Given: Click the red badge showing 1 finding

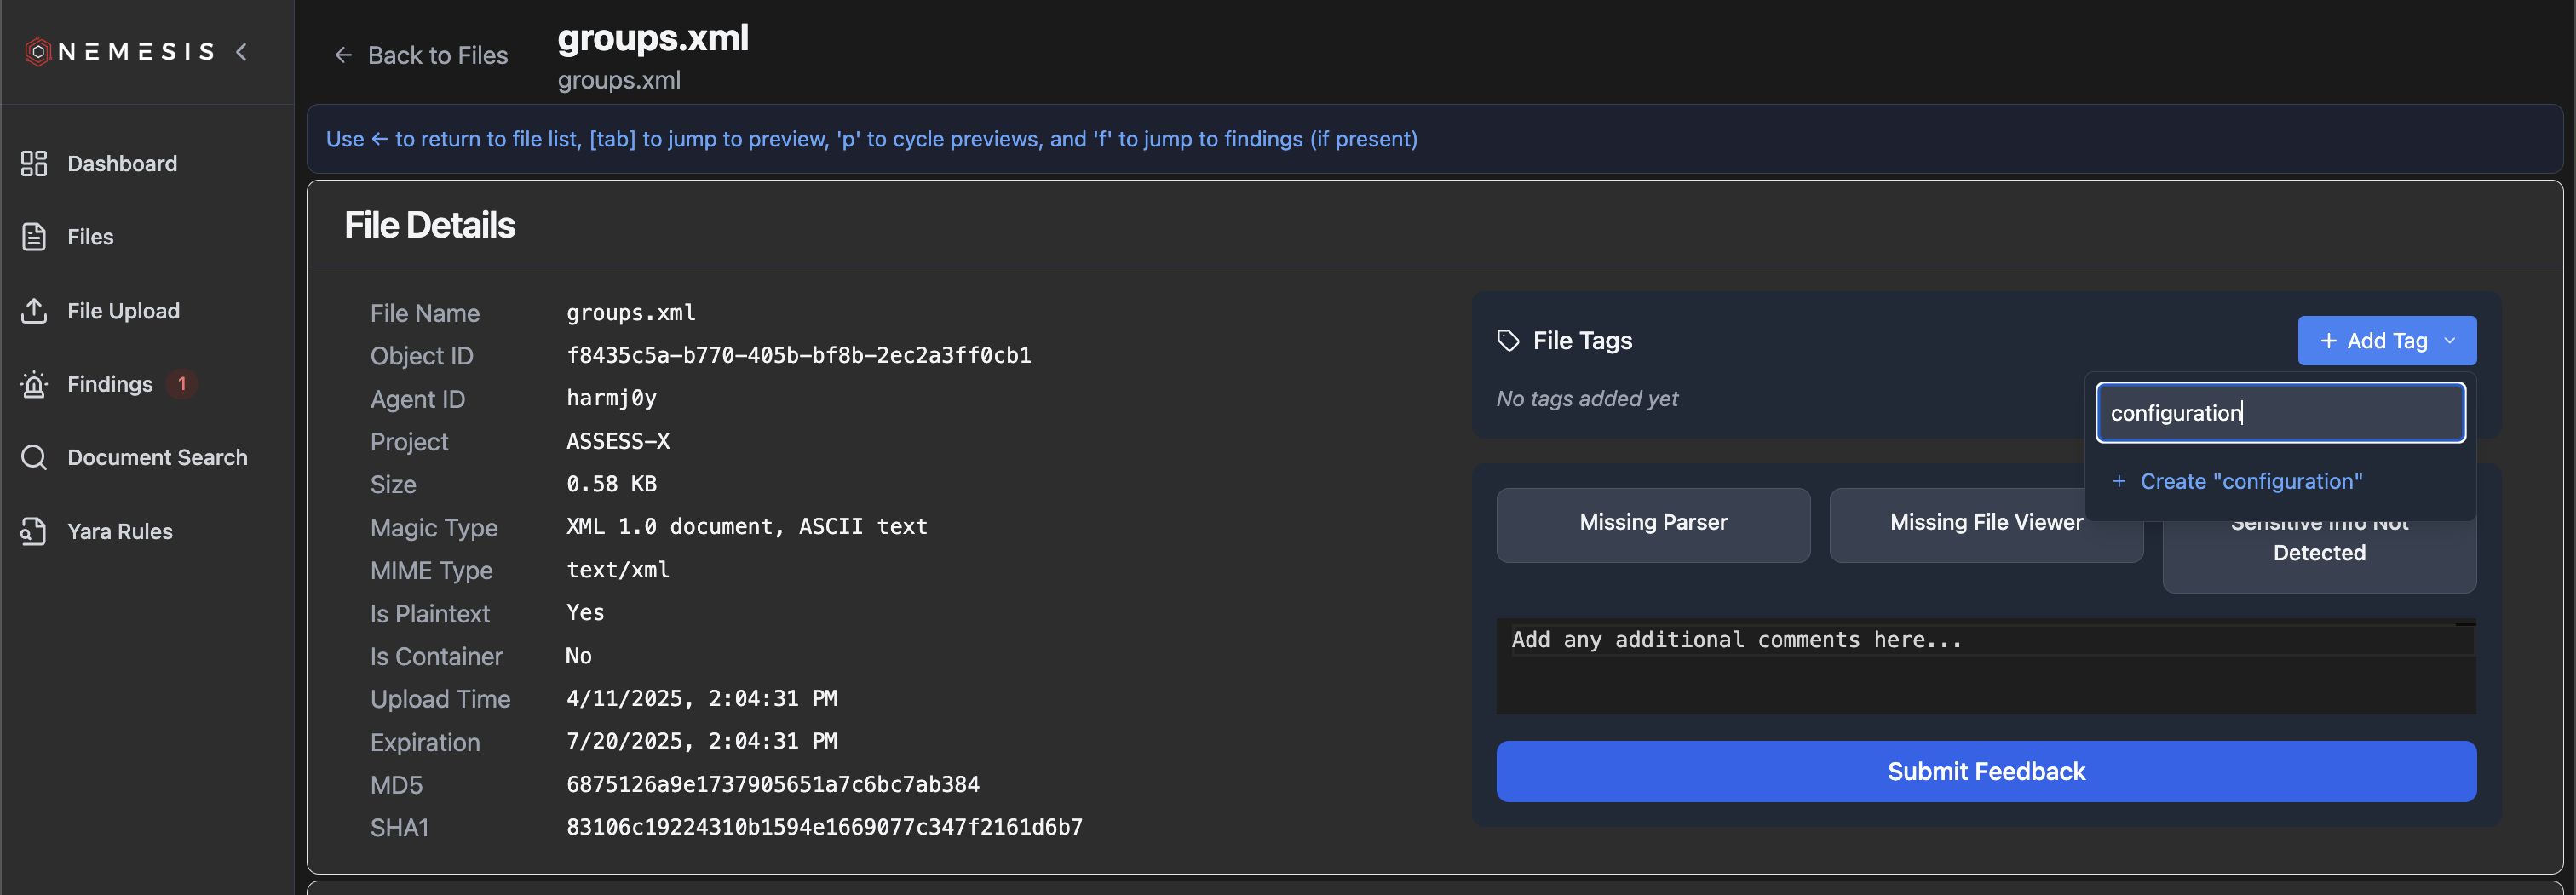Looking at the screenshot, I should click(181, 383).
